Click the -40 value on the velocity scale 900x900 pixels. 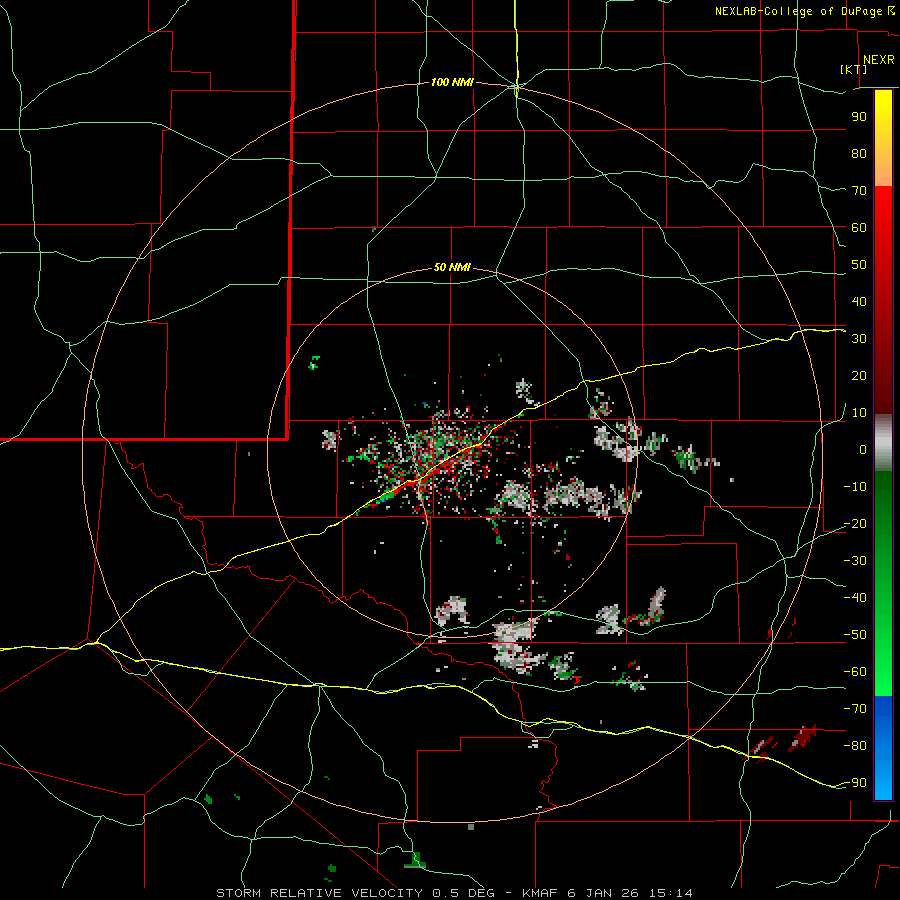point(855,598)
